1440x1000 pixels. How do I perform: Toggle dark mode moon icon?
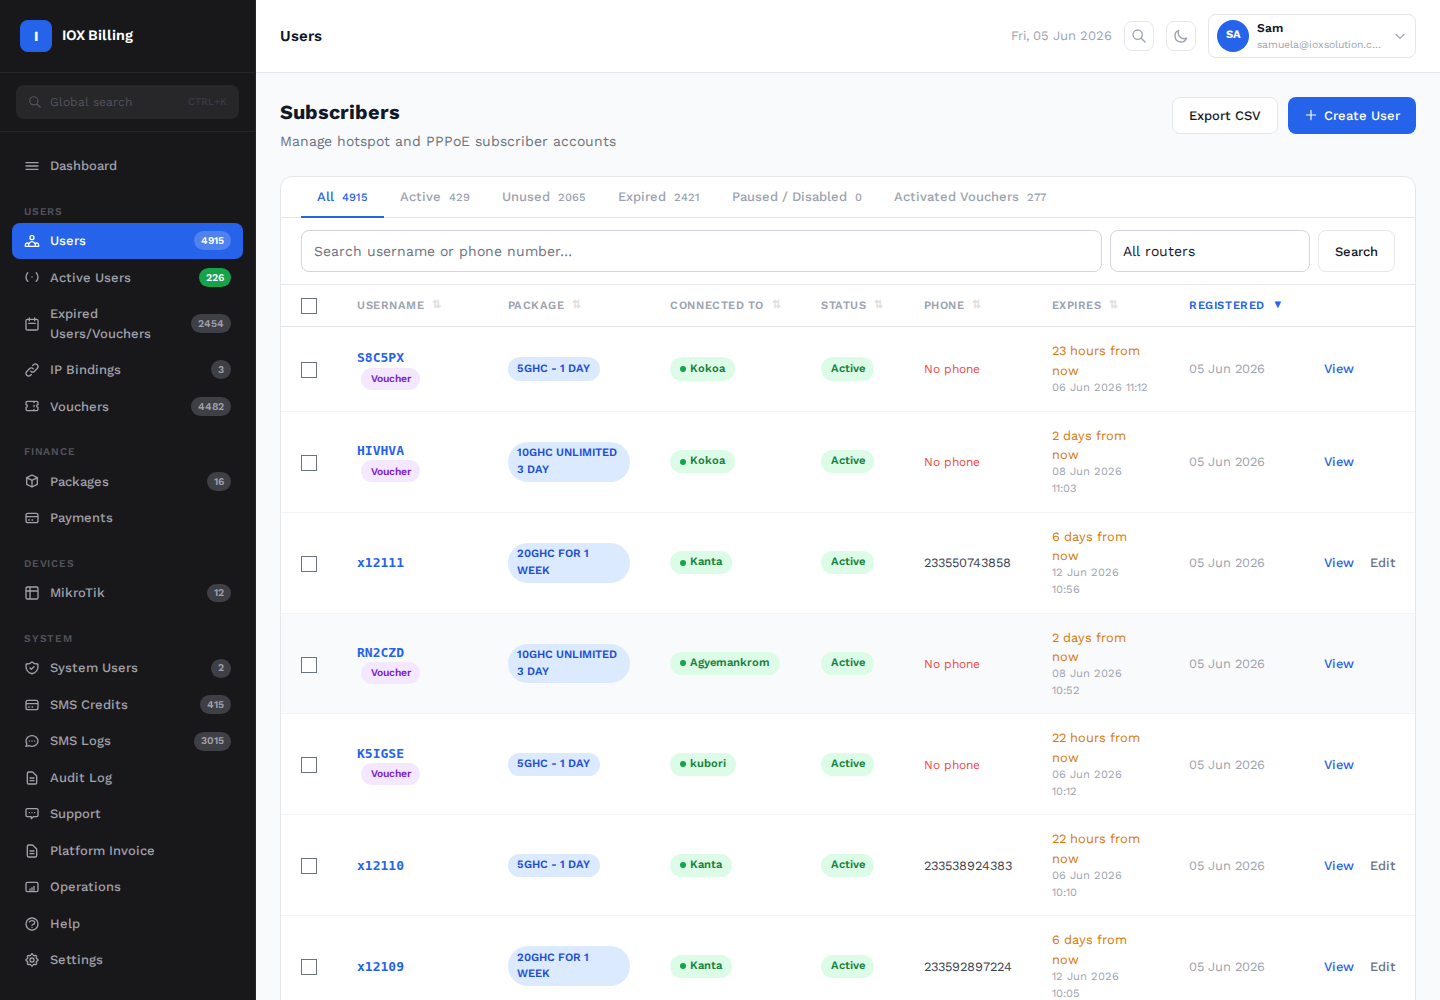coord(1181,36)
